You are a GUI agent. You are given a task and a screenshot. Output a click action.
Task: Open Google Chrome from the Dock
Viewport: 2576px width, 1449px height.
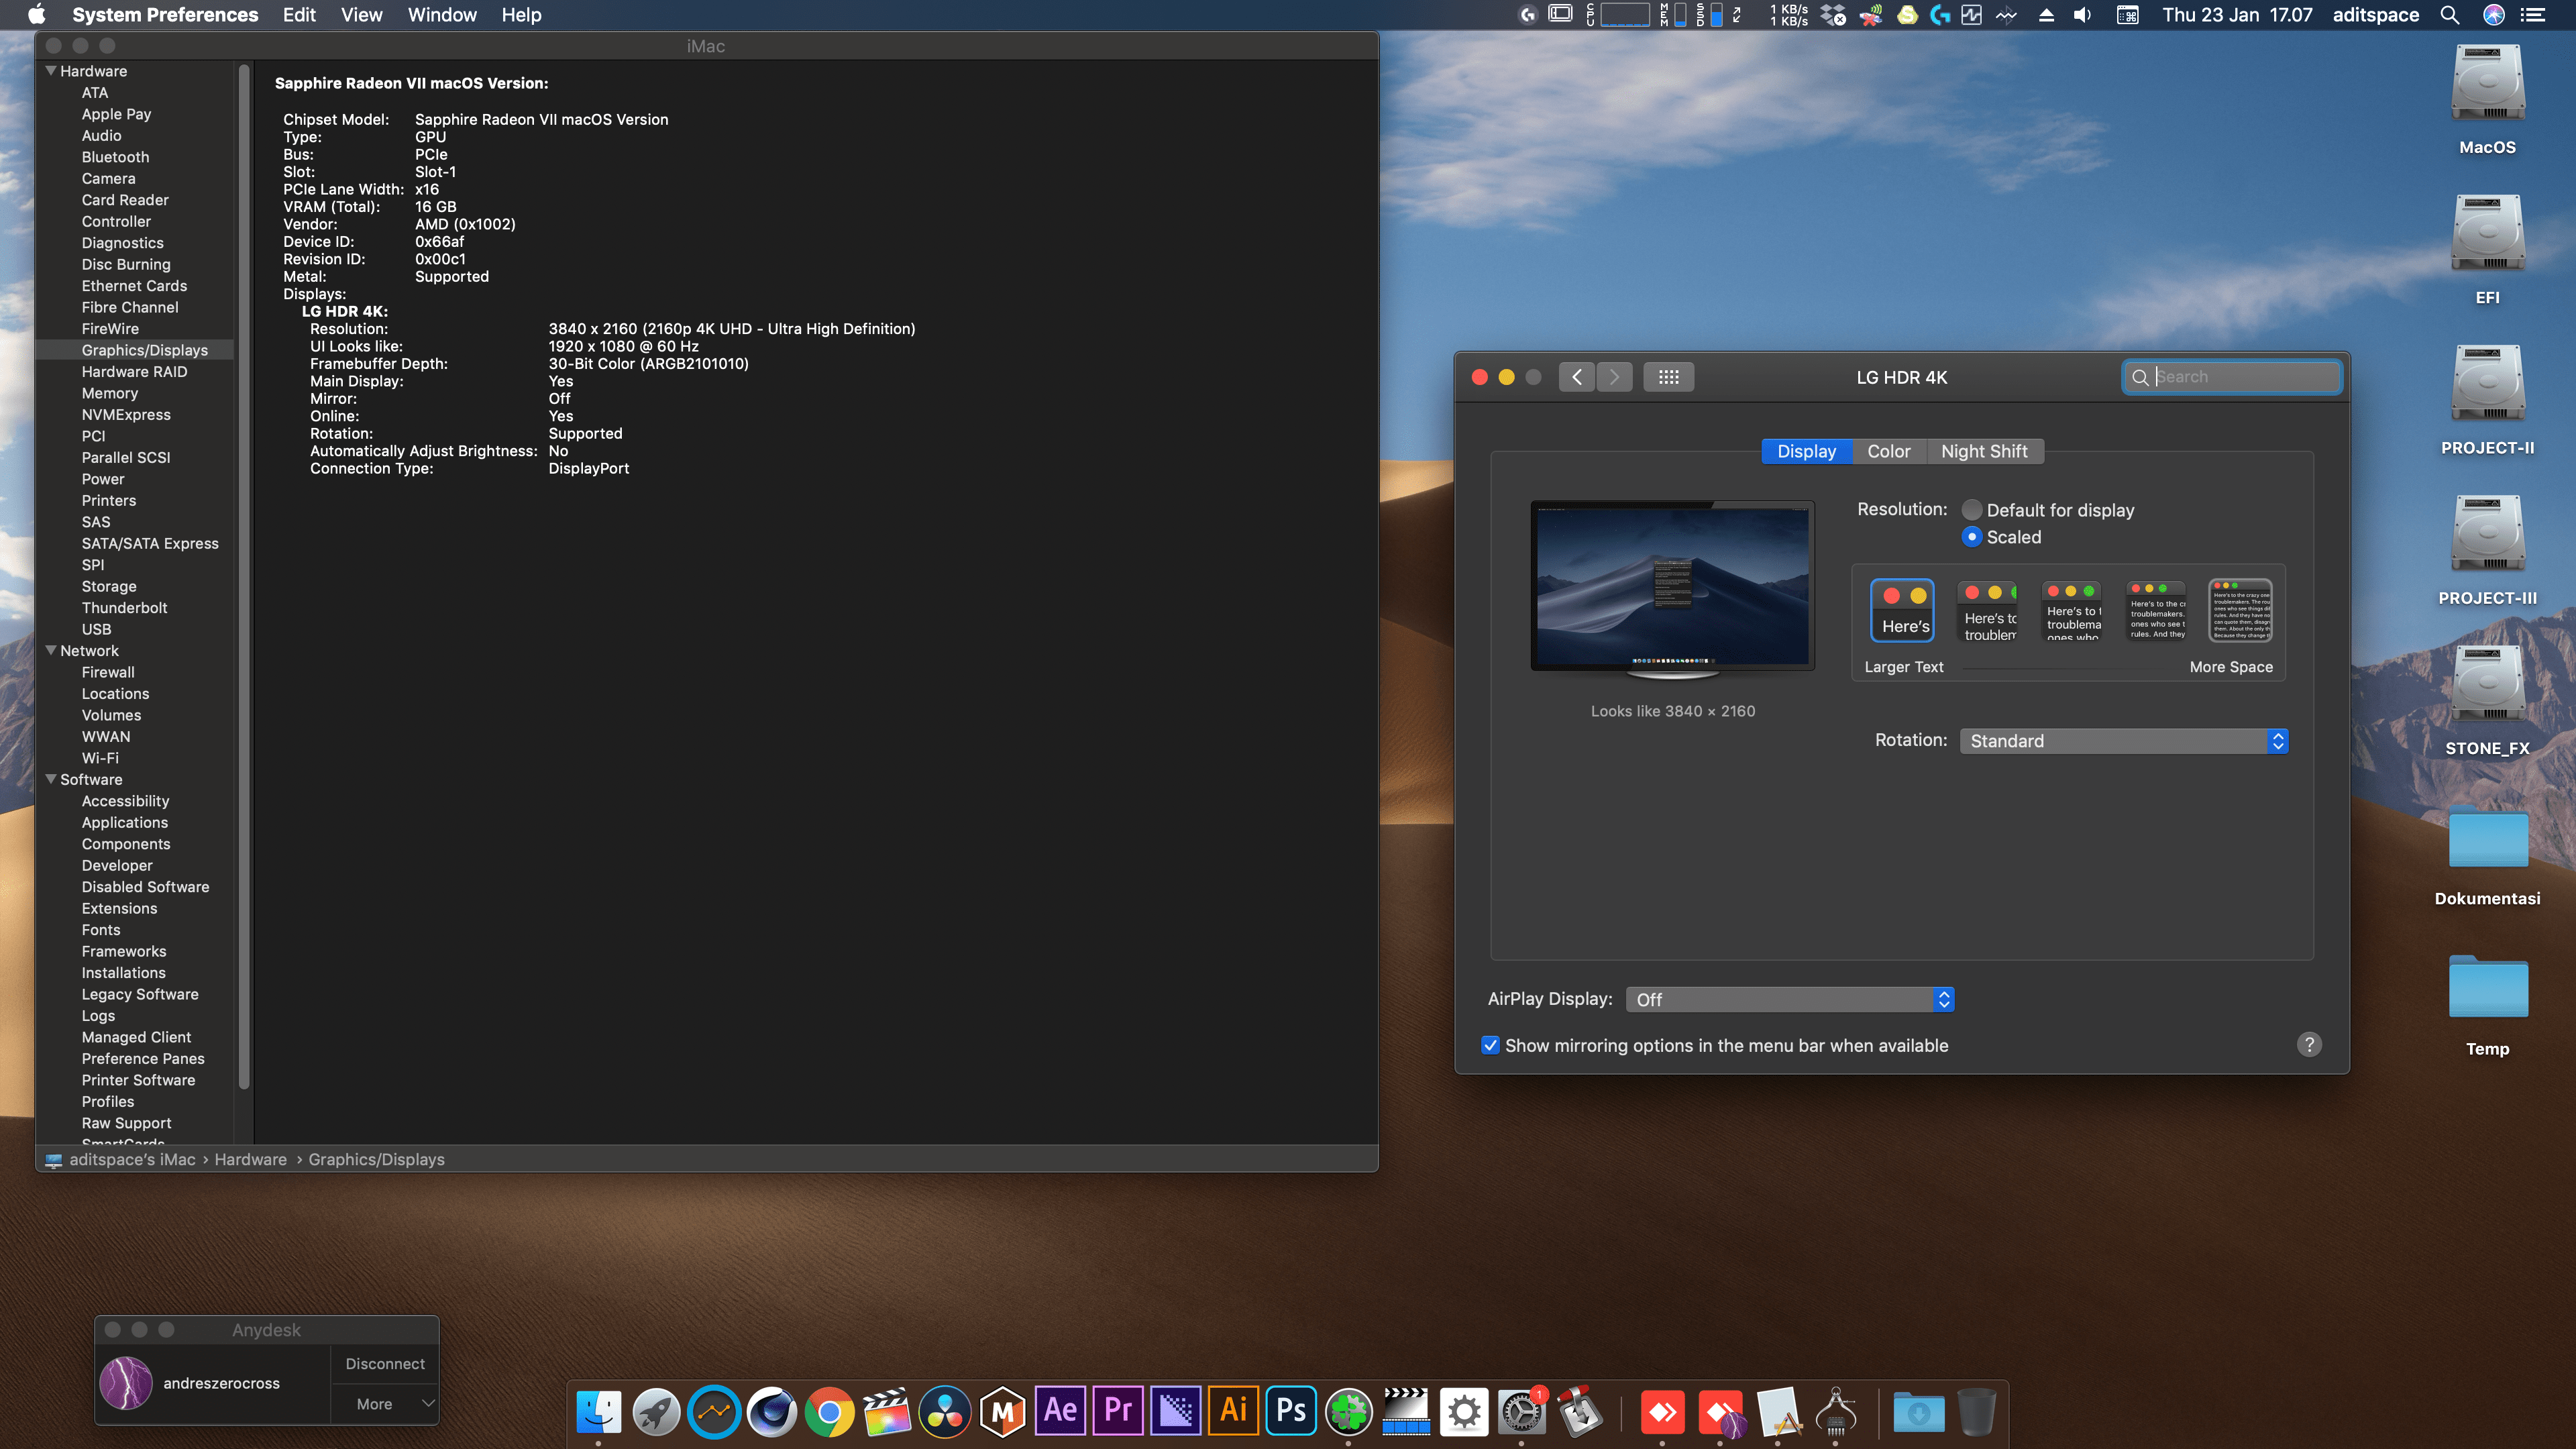click(830, 1412)
